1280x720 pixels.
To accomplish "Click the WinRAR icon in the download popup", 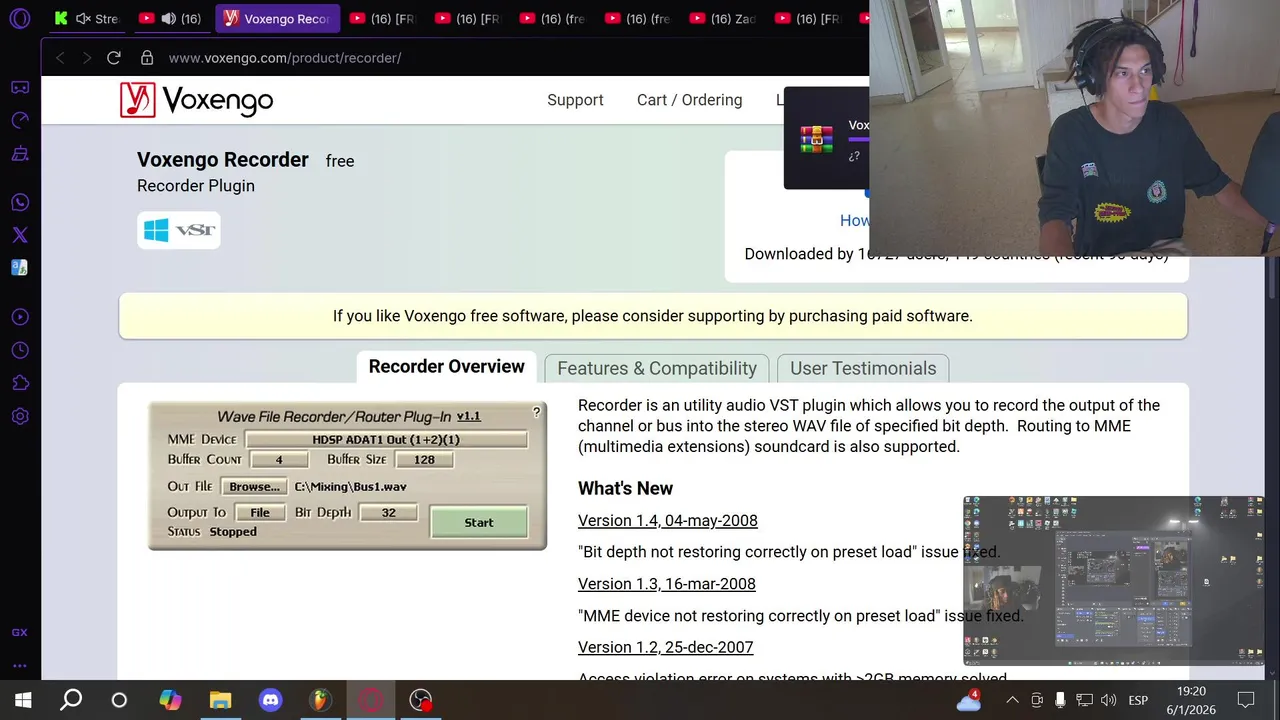I will (x=816, y=139).
